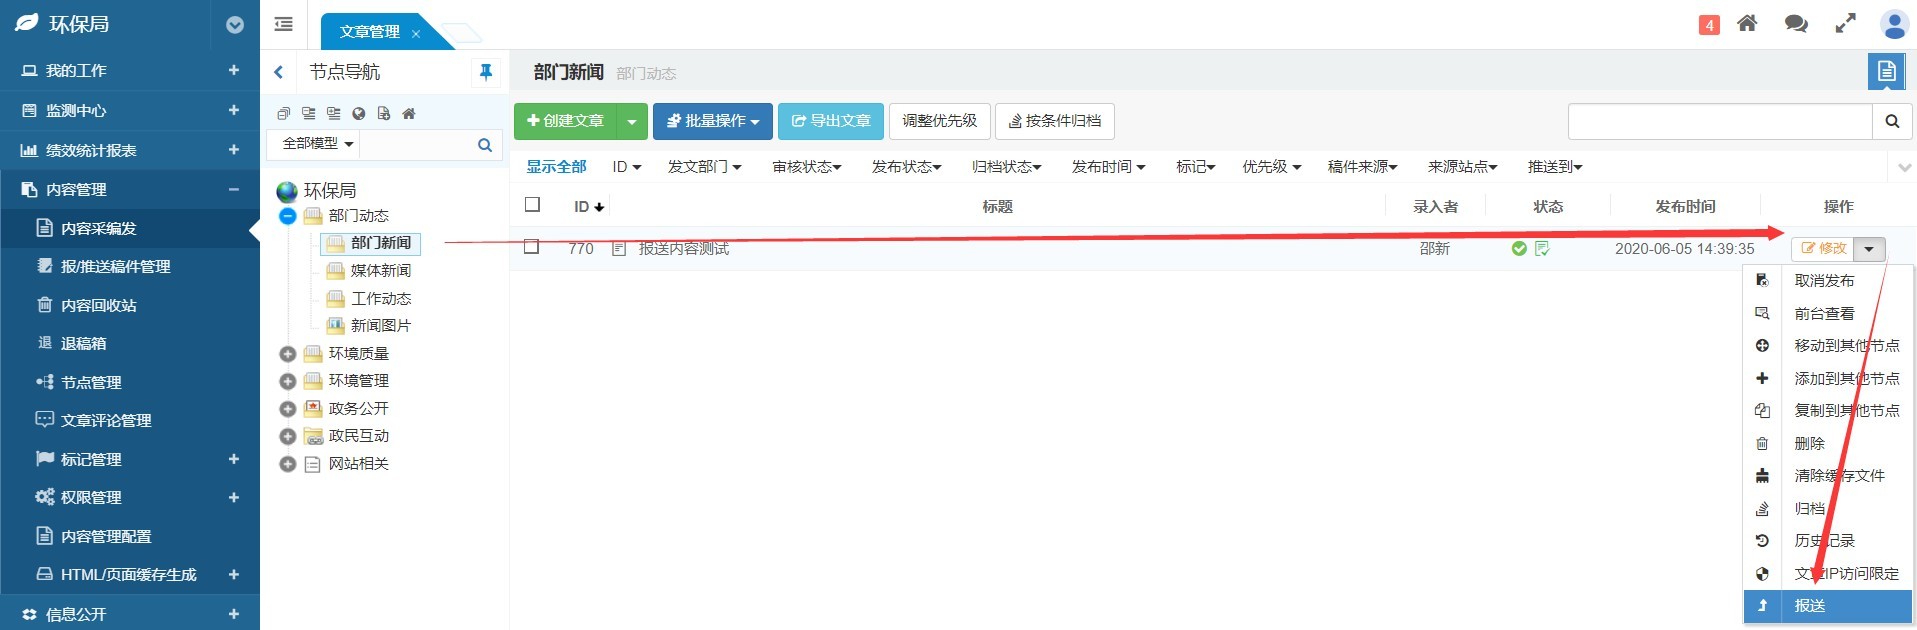This screenshot has width=1917, height=630.
Task: Tick the checkbox for article 770
Action: tap(532, 247)
